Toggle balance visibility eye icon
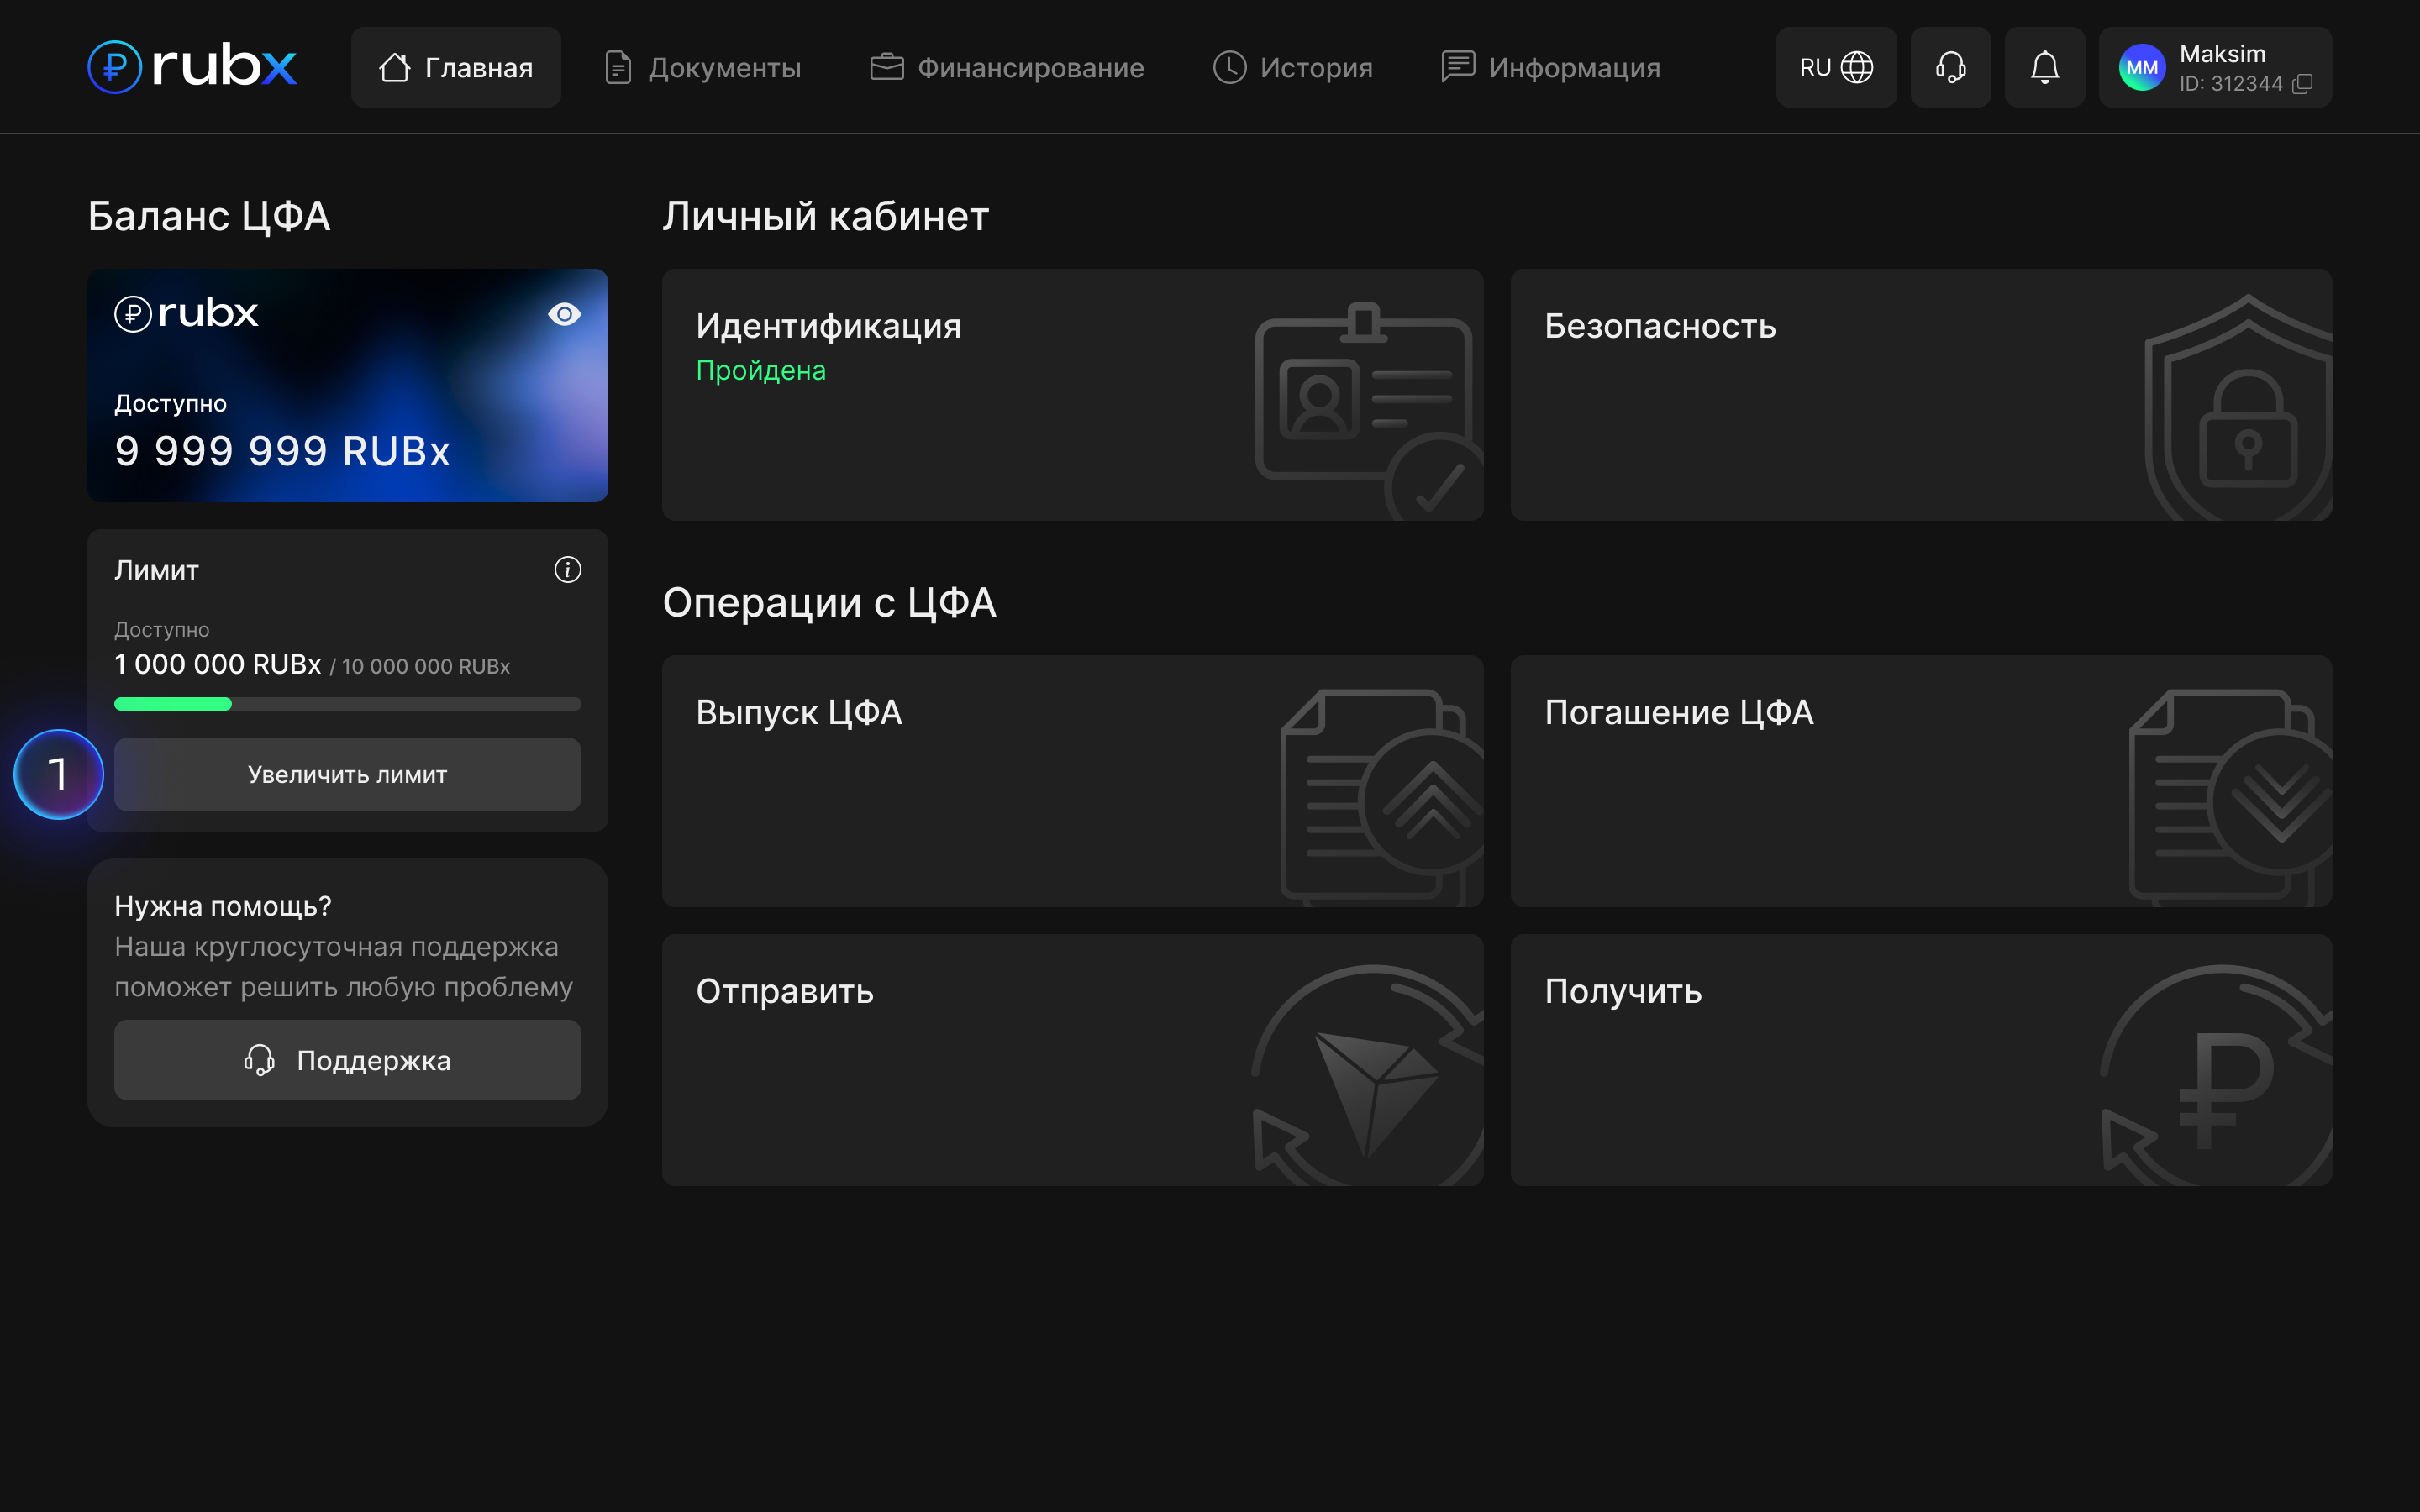Screen dimensions: 2420x1512 click(564, 314)
